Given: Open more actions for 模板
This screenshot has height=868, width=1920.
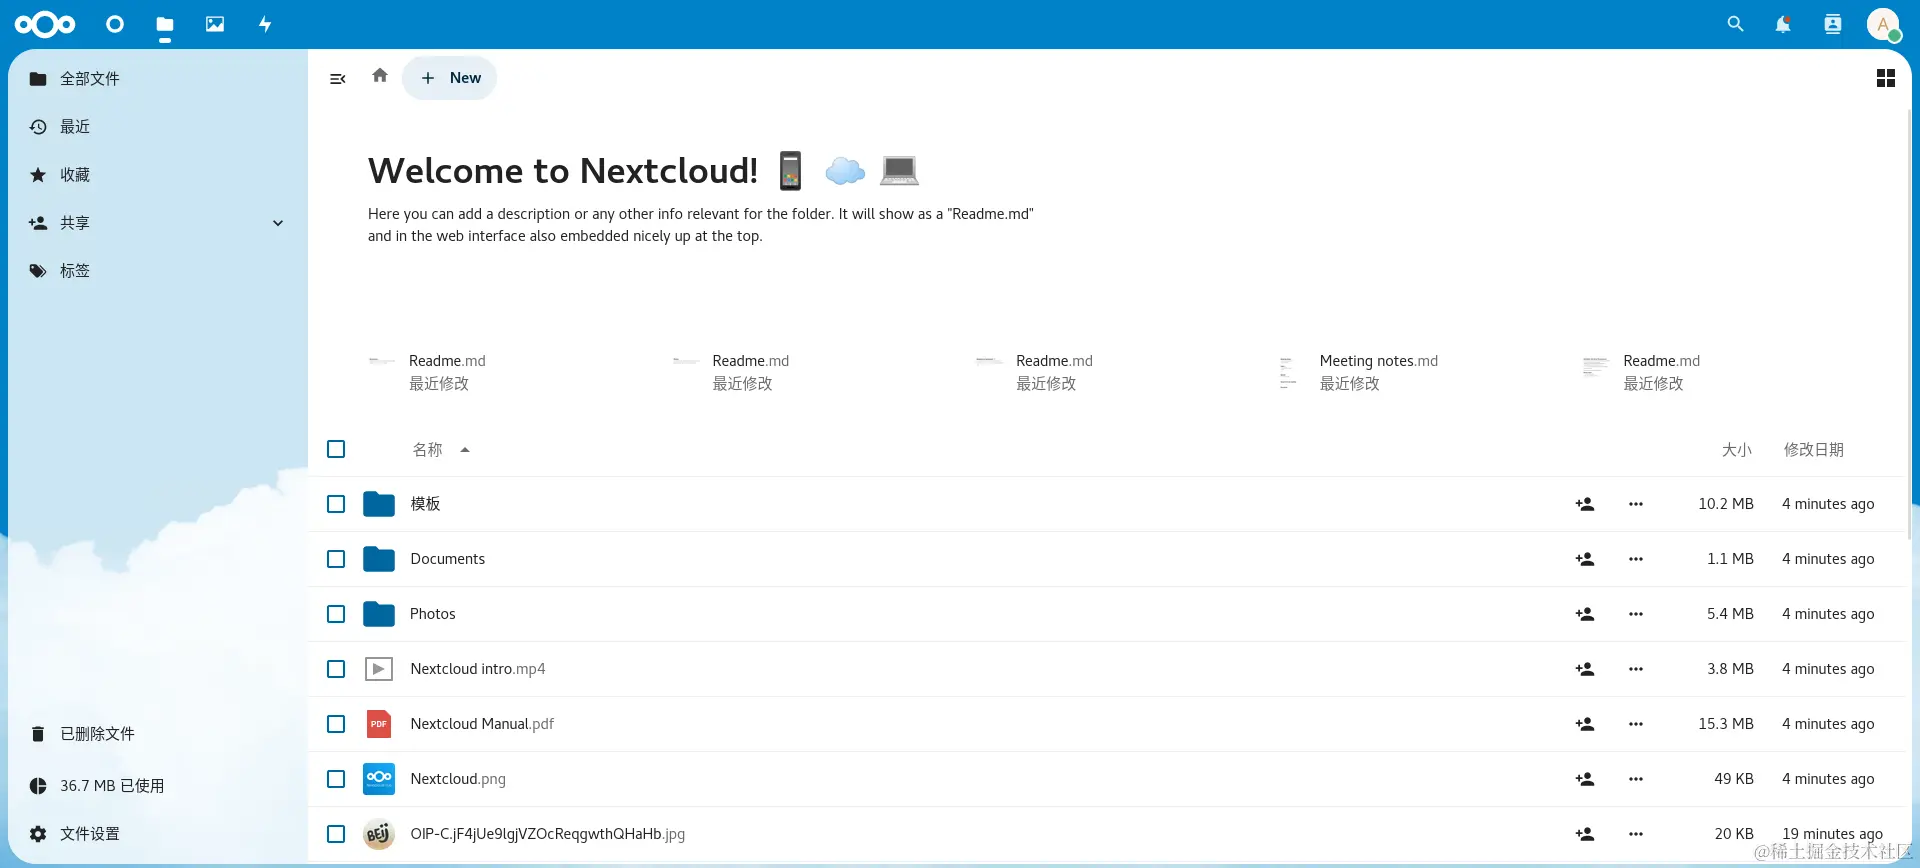Looking at the screenshot, I should [1636, 504].
